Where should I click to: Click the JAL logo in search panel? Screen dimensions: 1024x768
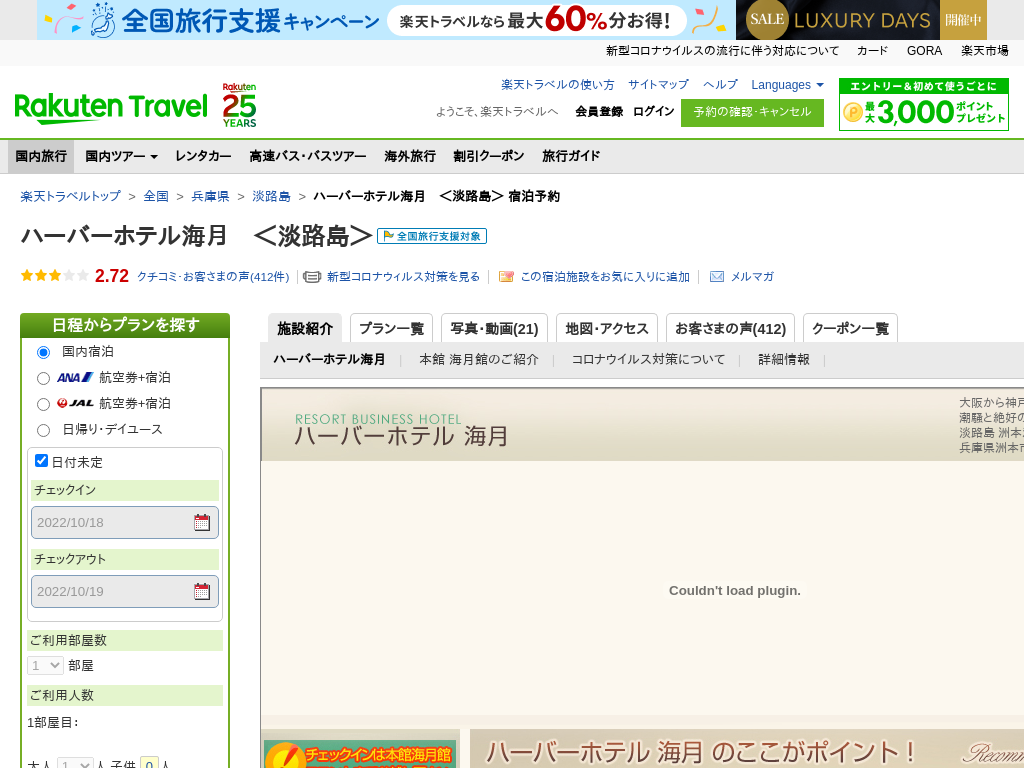75,404
